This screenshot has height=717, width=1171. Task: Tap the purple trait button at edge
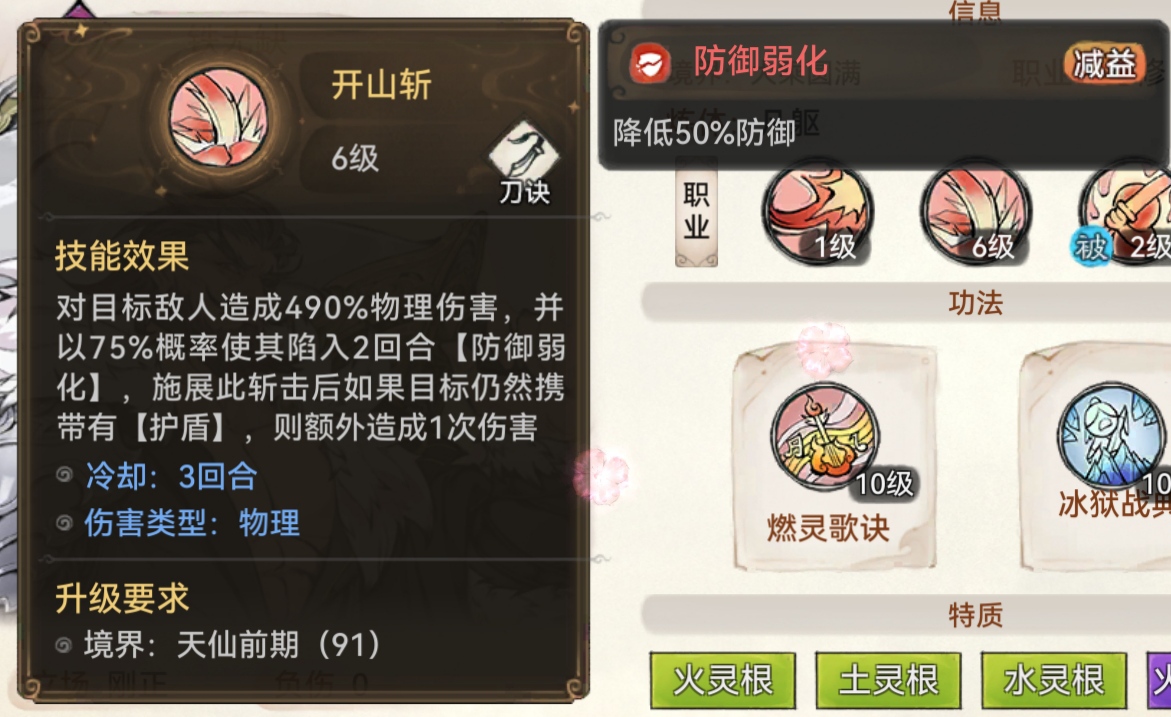click(1159, 680)
